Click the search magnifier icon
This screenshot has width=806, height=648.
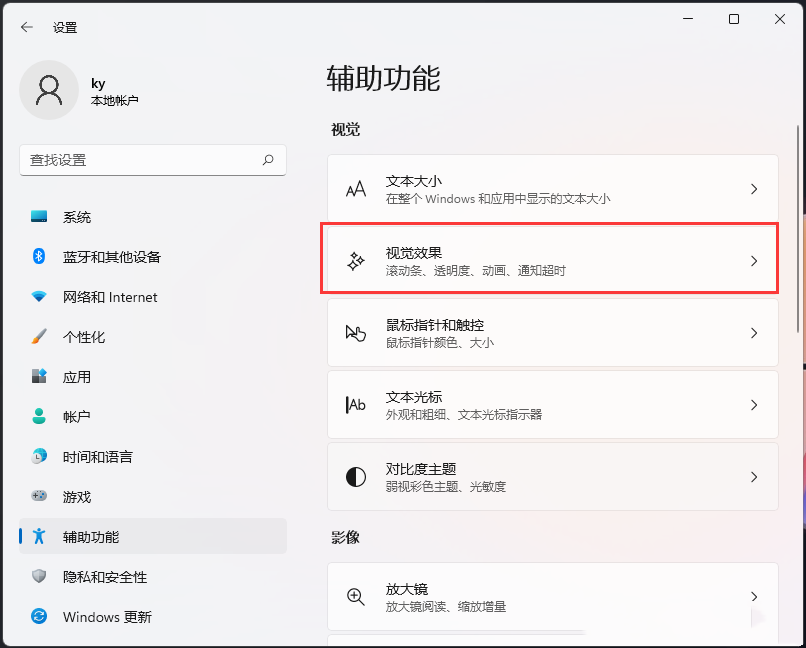268,160
